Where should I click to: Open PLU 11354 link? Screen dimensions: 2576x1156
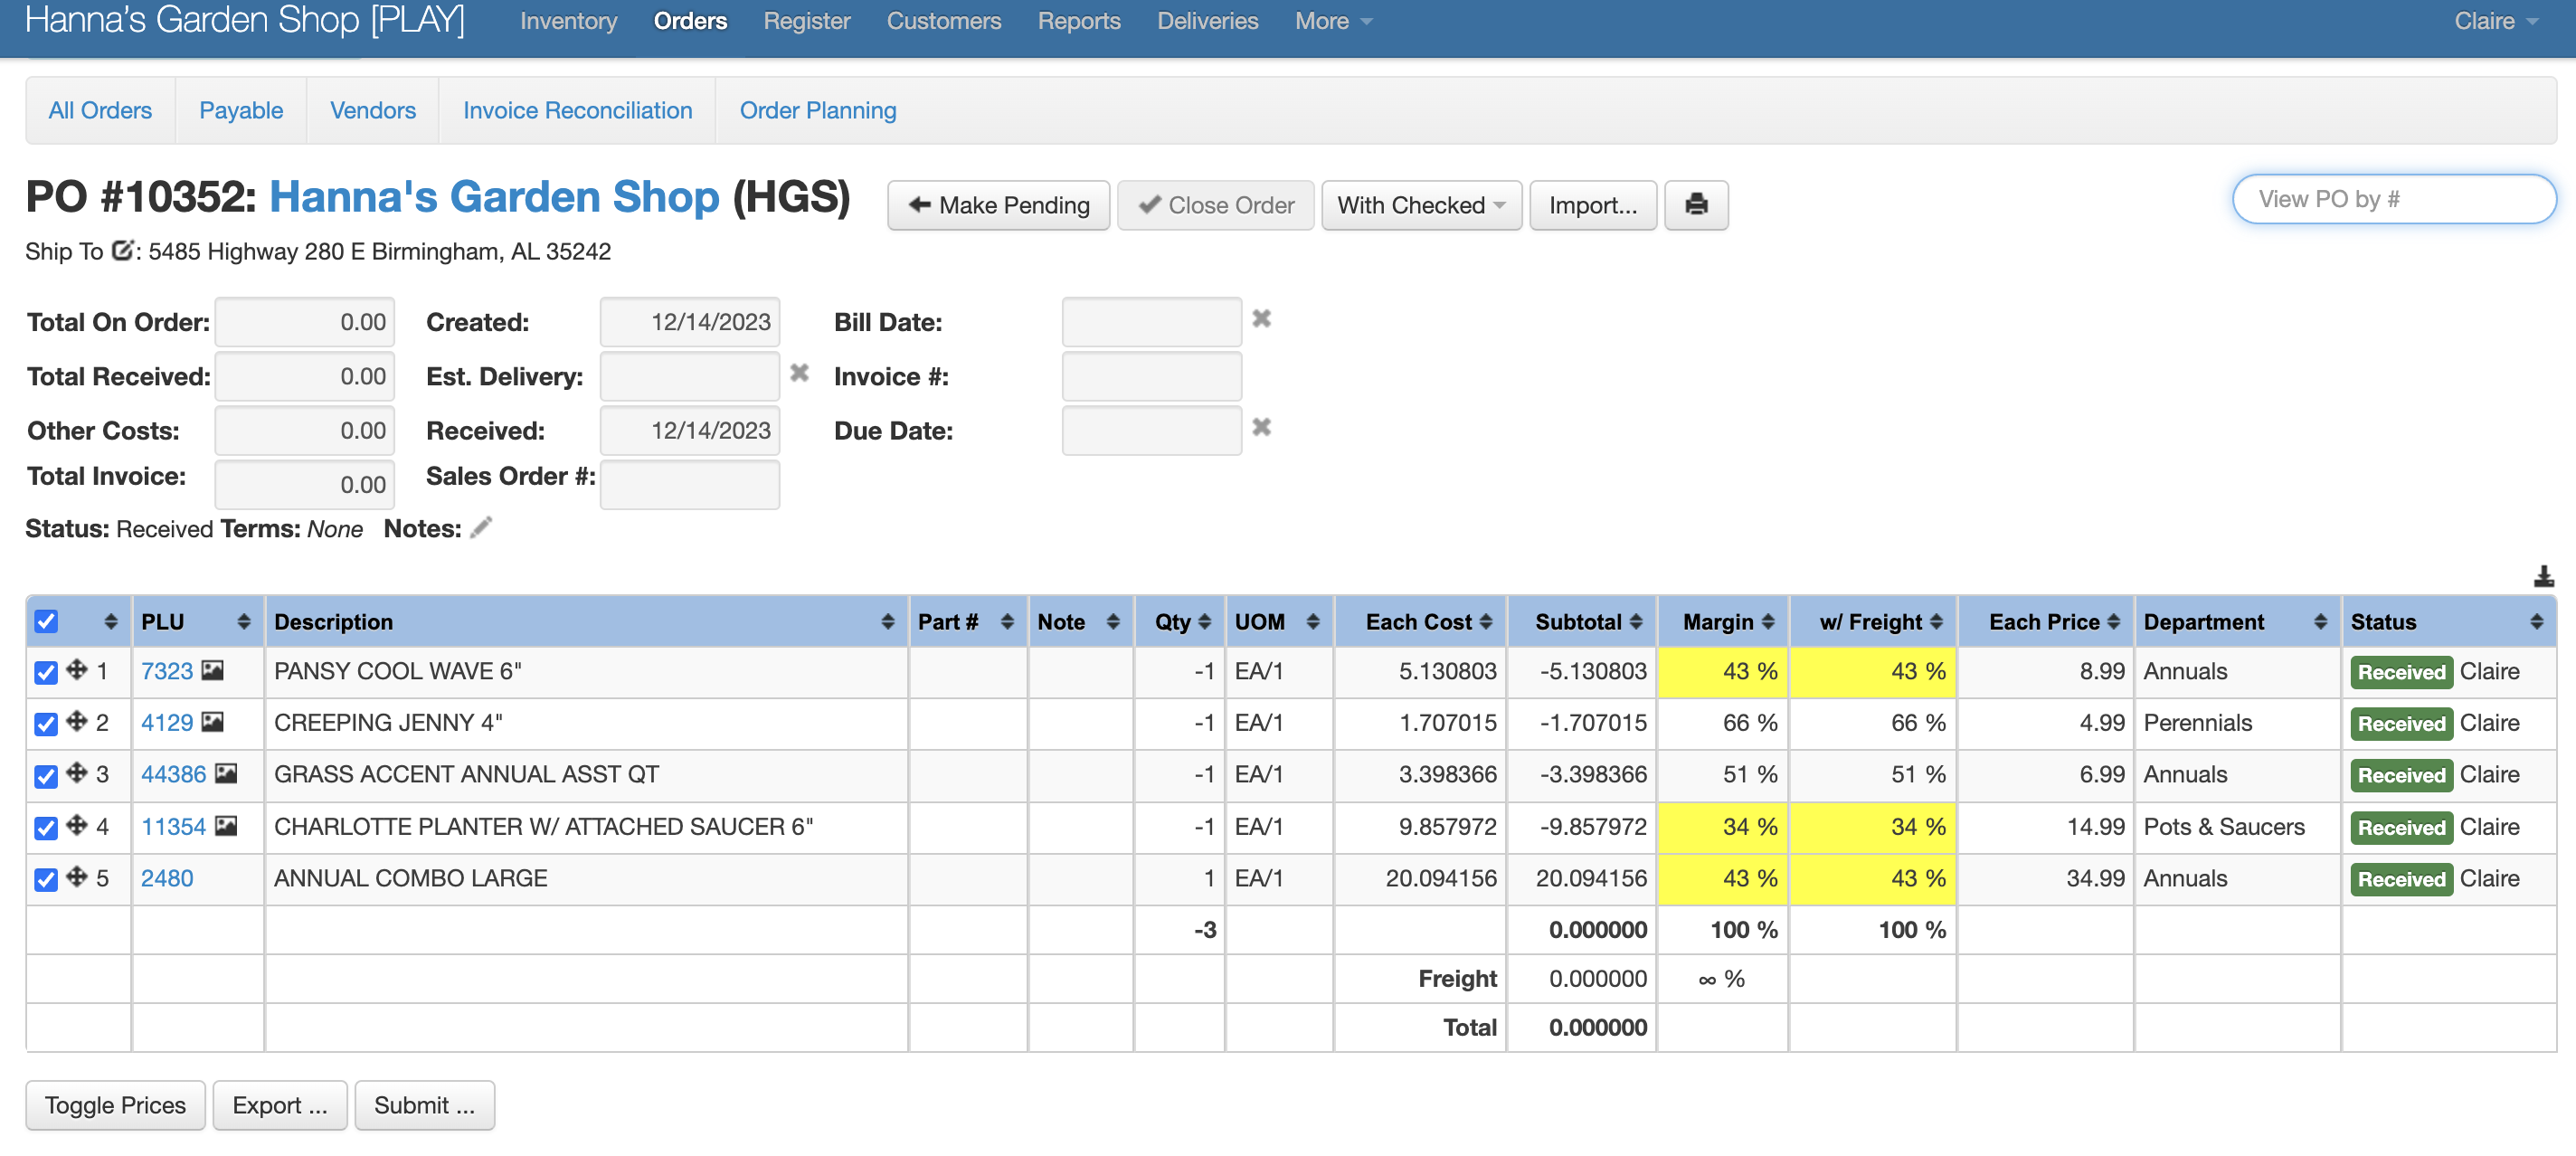point(173,827)
